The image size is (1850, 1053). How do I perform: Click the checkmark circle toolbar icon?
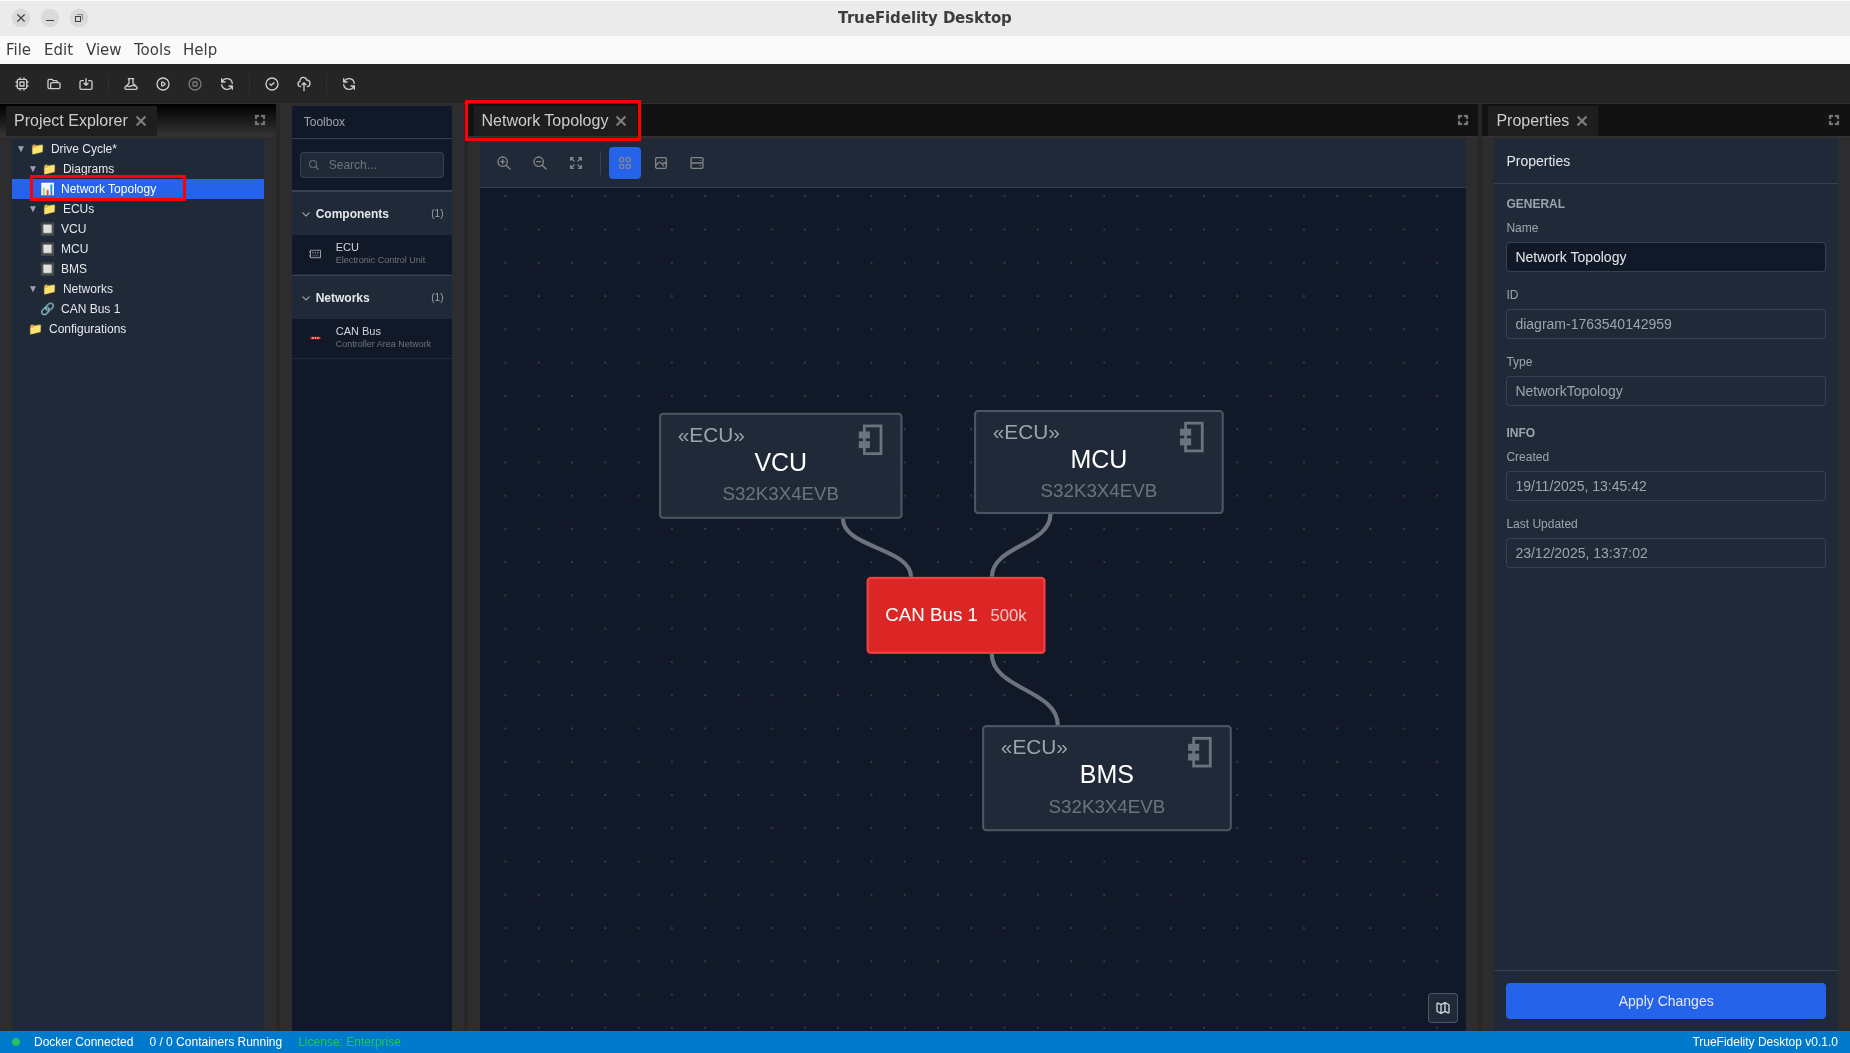pos(272,84)
